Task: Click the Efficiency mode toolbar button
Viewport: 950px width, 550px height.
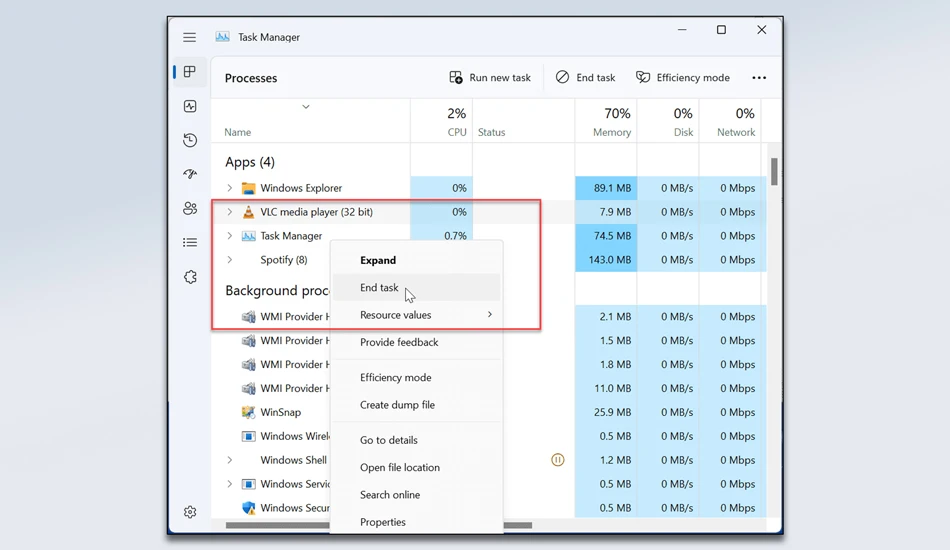Action: pyautogui.click(x=683, y=78)
